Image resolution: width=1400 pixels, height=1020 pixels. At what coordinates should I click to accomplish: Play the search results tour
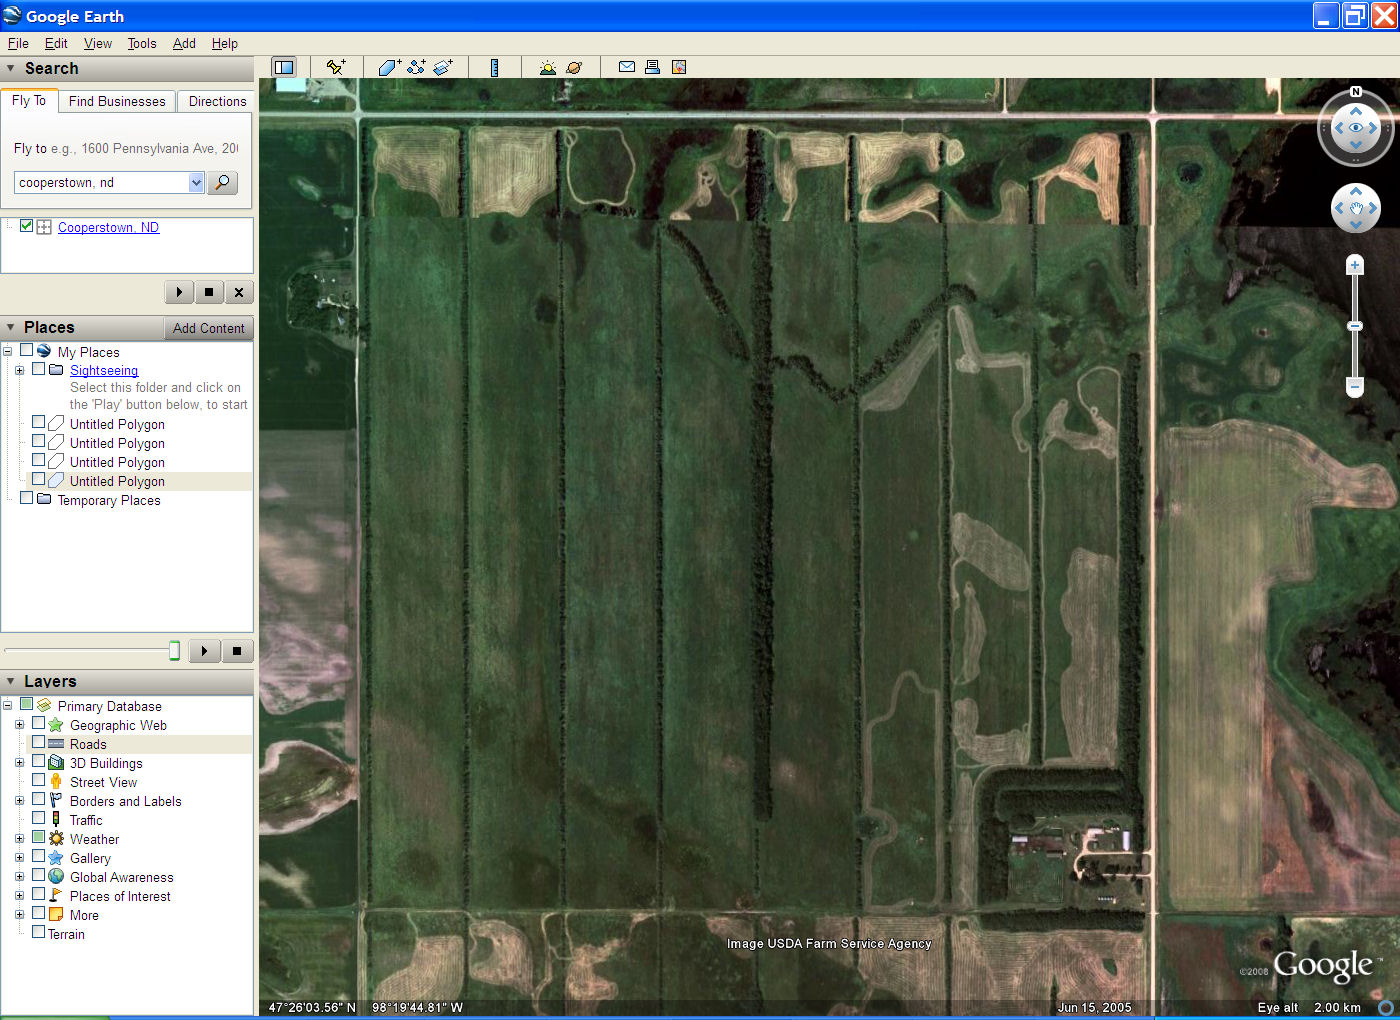click(x=179, y=292)
